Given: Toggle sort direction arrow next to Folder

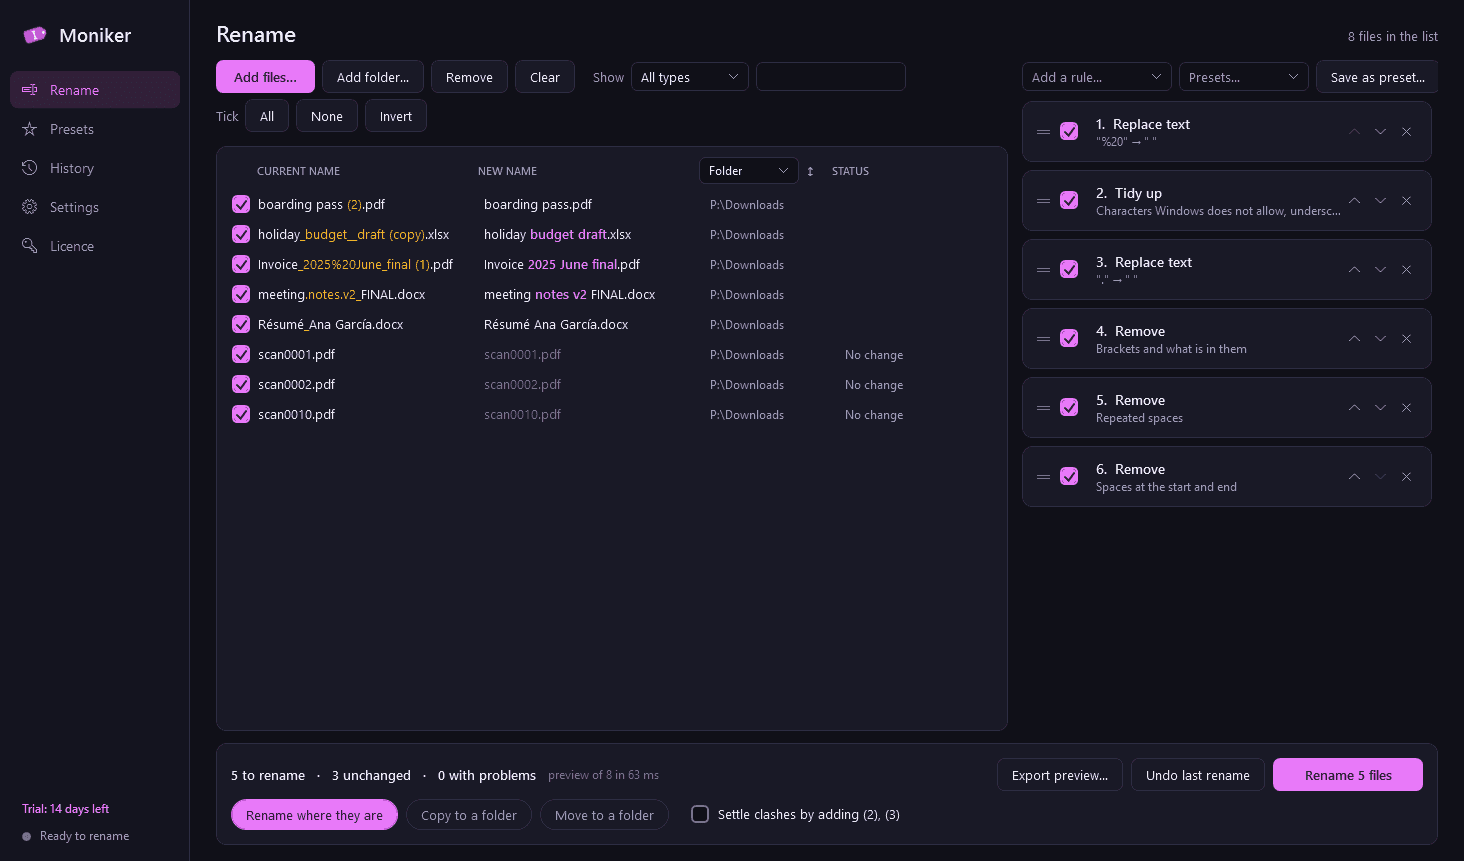Looking at the screenshot, I should 810,171.
